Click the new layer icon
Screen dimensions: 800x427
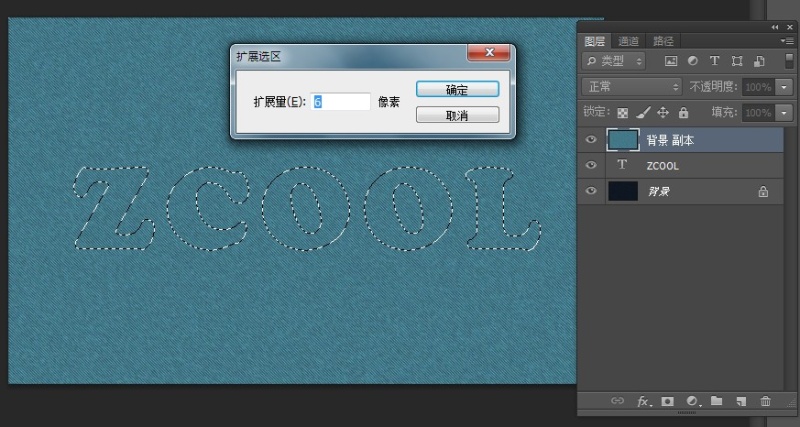click(741, 401)
